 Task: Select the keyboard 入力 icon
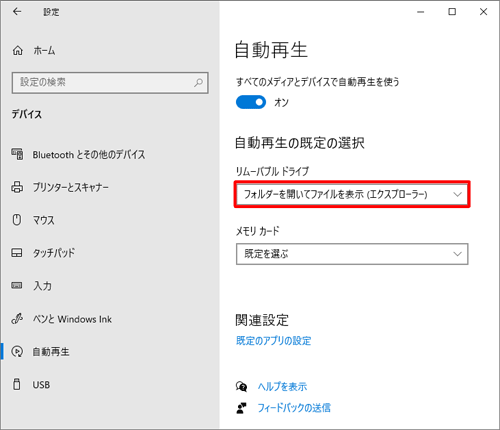click(x=17, y=285)
